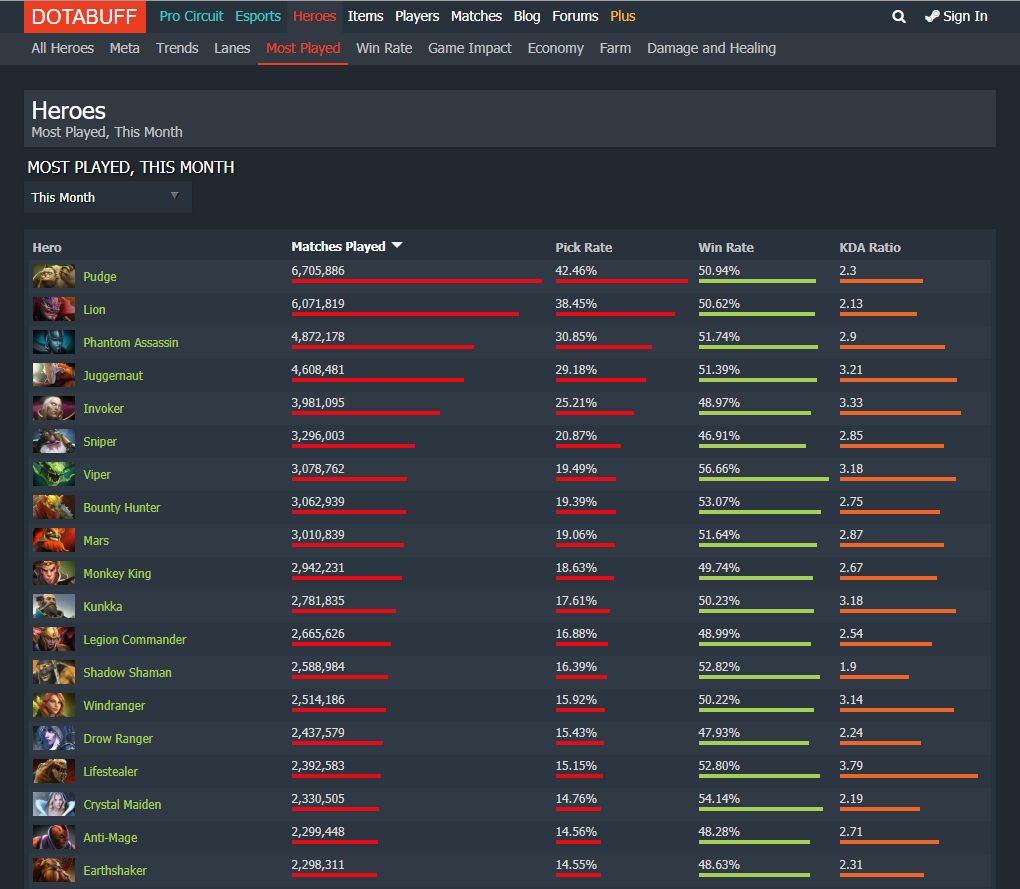Select the Anti-Mage portrait icon
This screenshot has height=889, width=1020.
click(x=53, y=836)
